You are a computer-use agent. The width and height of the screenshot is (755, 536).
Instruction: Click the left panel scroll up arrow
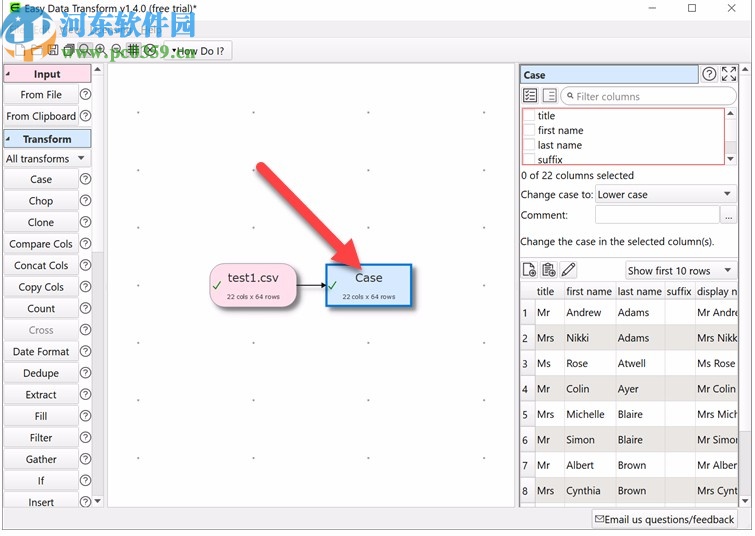click(x=98, y=70)
